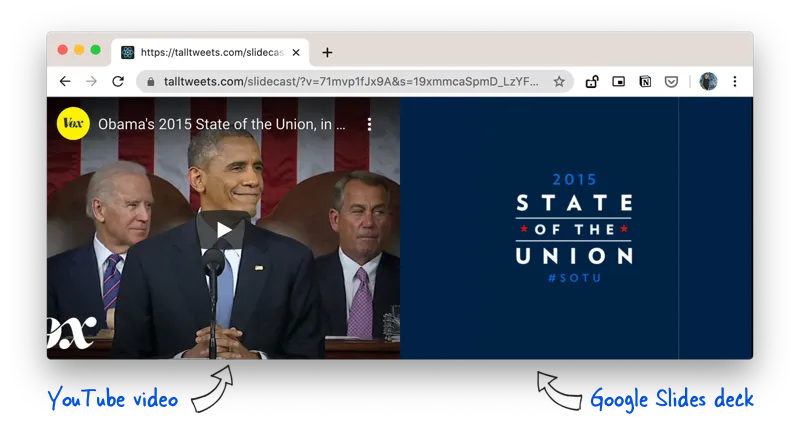The image size is (800, 421).
Task: Close the talltweets slidecast tab
Action: pos(296,52)
